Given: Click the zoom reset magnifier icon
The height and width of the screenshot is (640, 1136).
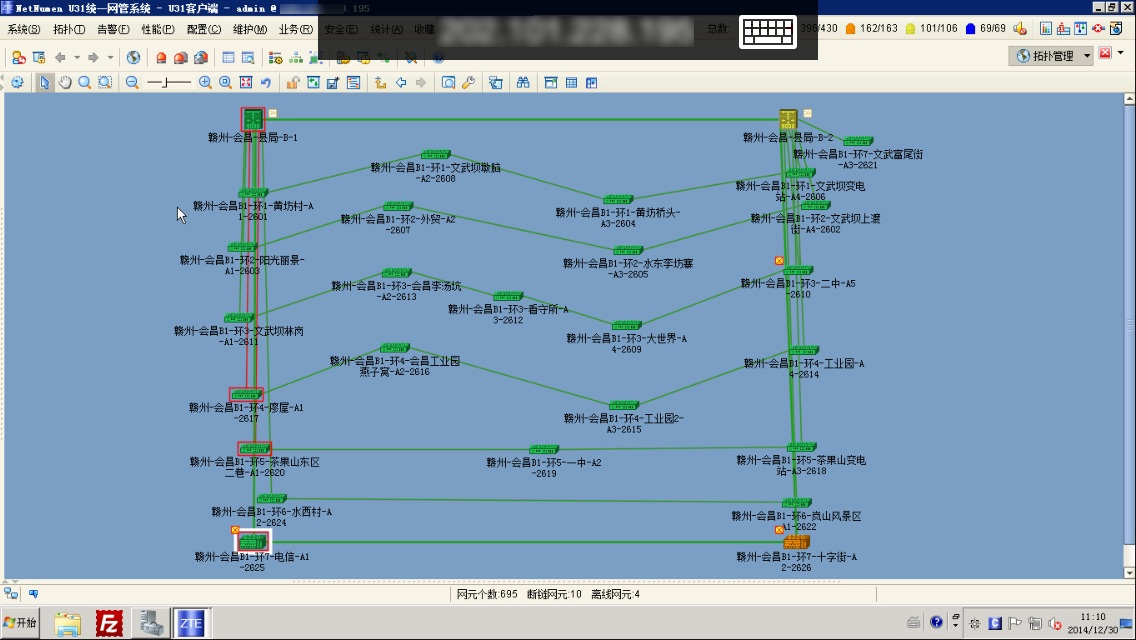Looking at the screenshot, I should (x=225, y=83).
